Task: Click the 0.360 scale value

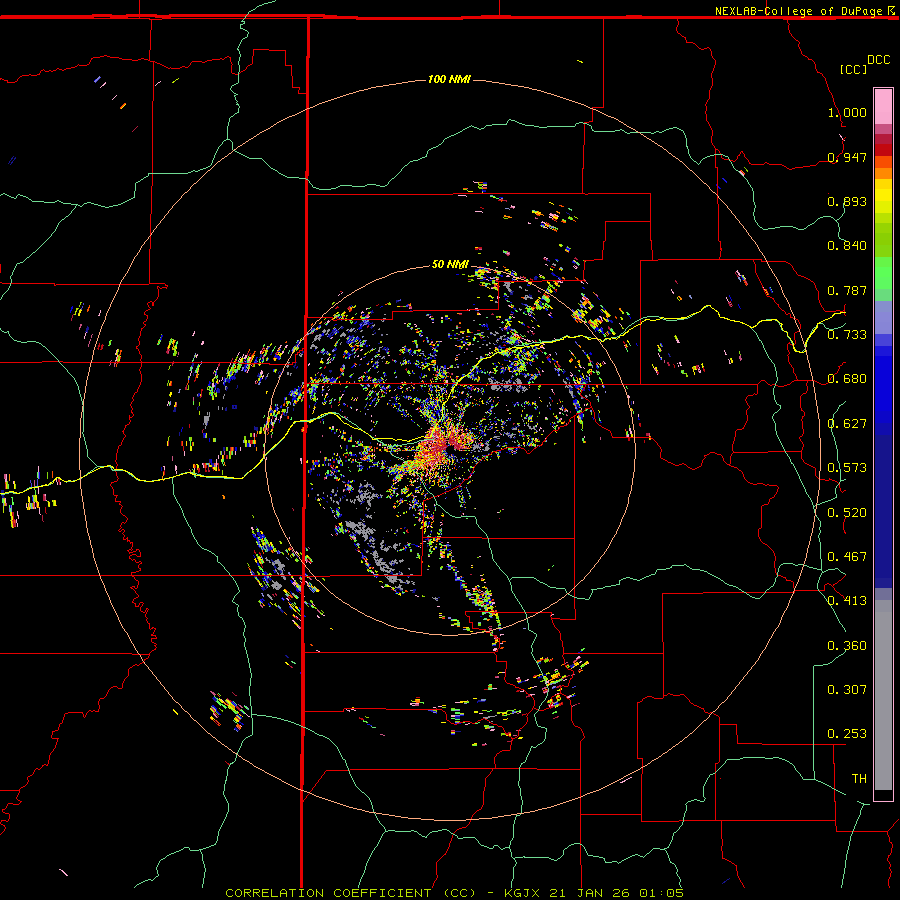Action: [x=847, y=646]
